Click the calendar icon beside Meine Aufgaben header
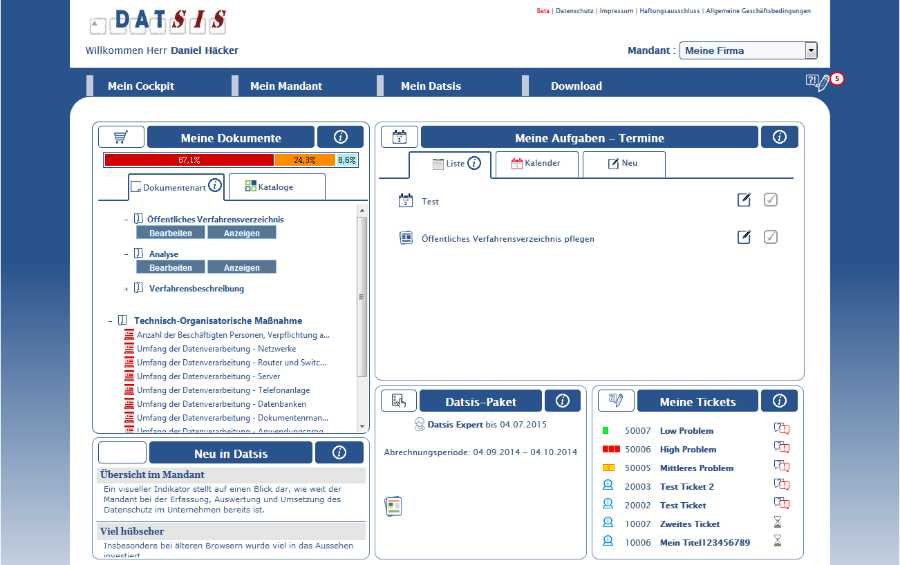Screen dimensions: 900x565 pos(399,138)
